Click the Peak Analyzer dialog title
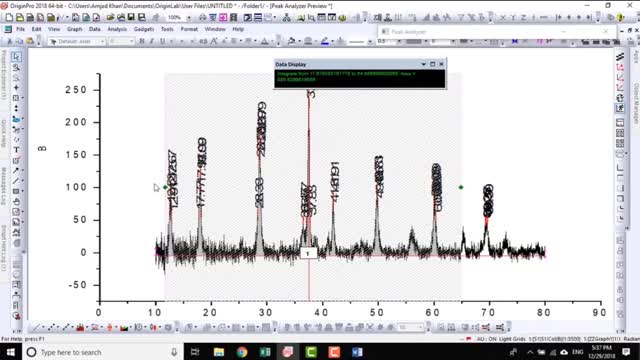 (409, 32)
